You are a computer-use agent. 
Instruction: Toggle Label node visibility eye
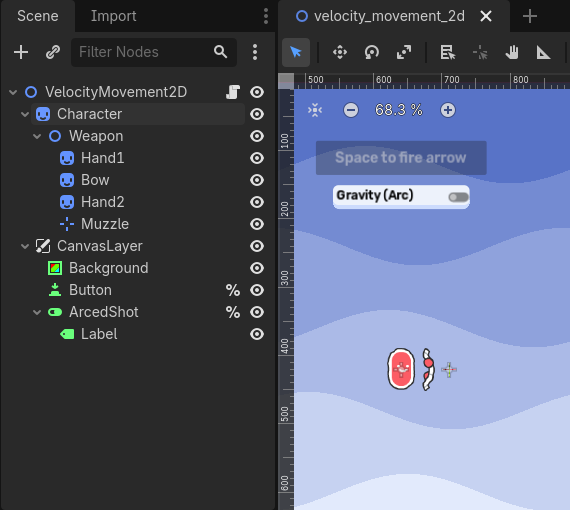click(x=257, y=334)
